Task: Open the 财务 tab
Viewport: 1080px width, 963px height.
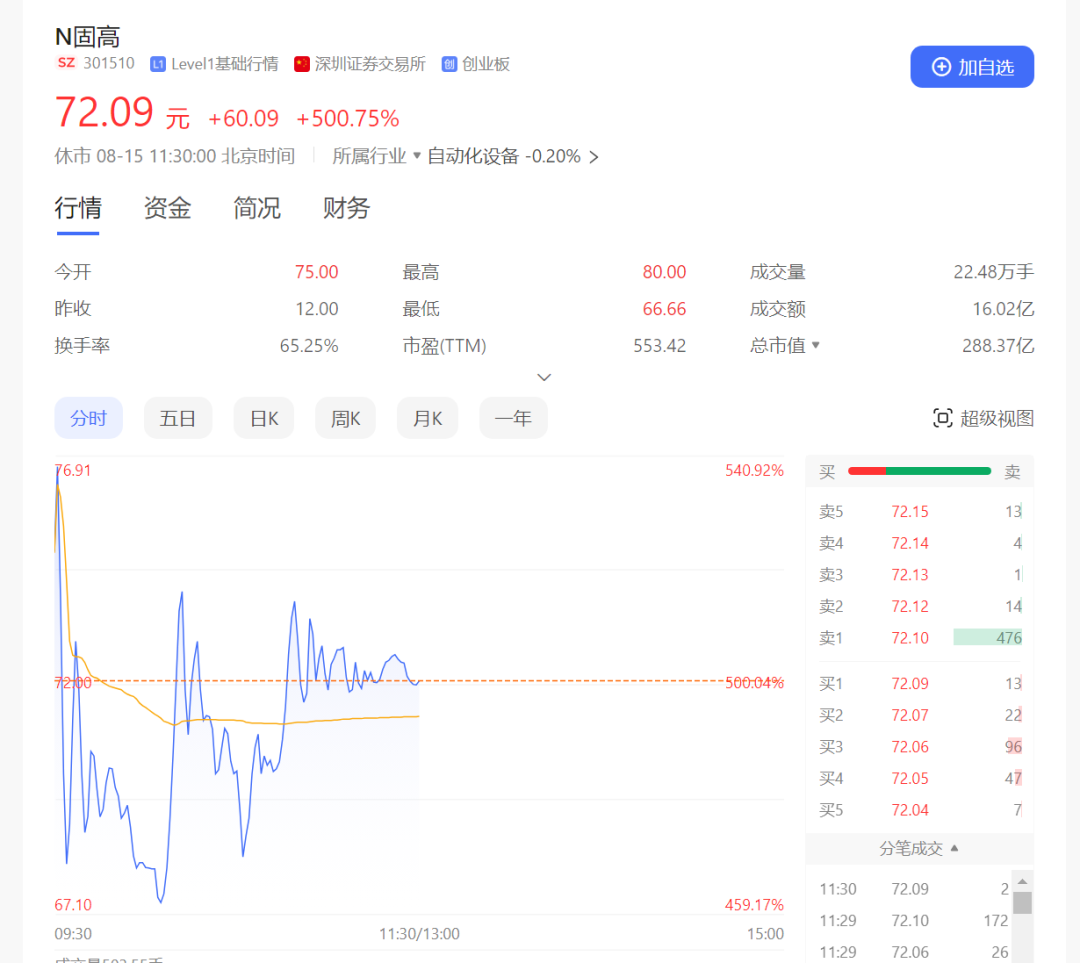Action: (x=346, y=208)
